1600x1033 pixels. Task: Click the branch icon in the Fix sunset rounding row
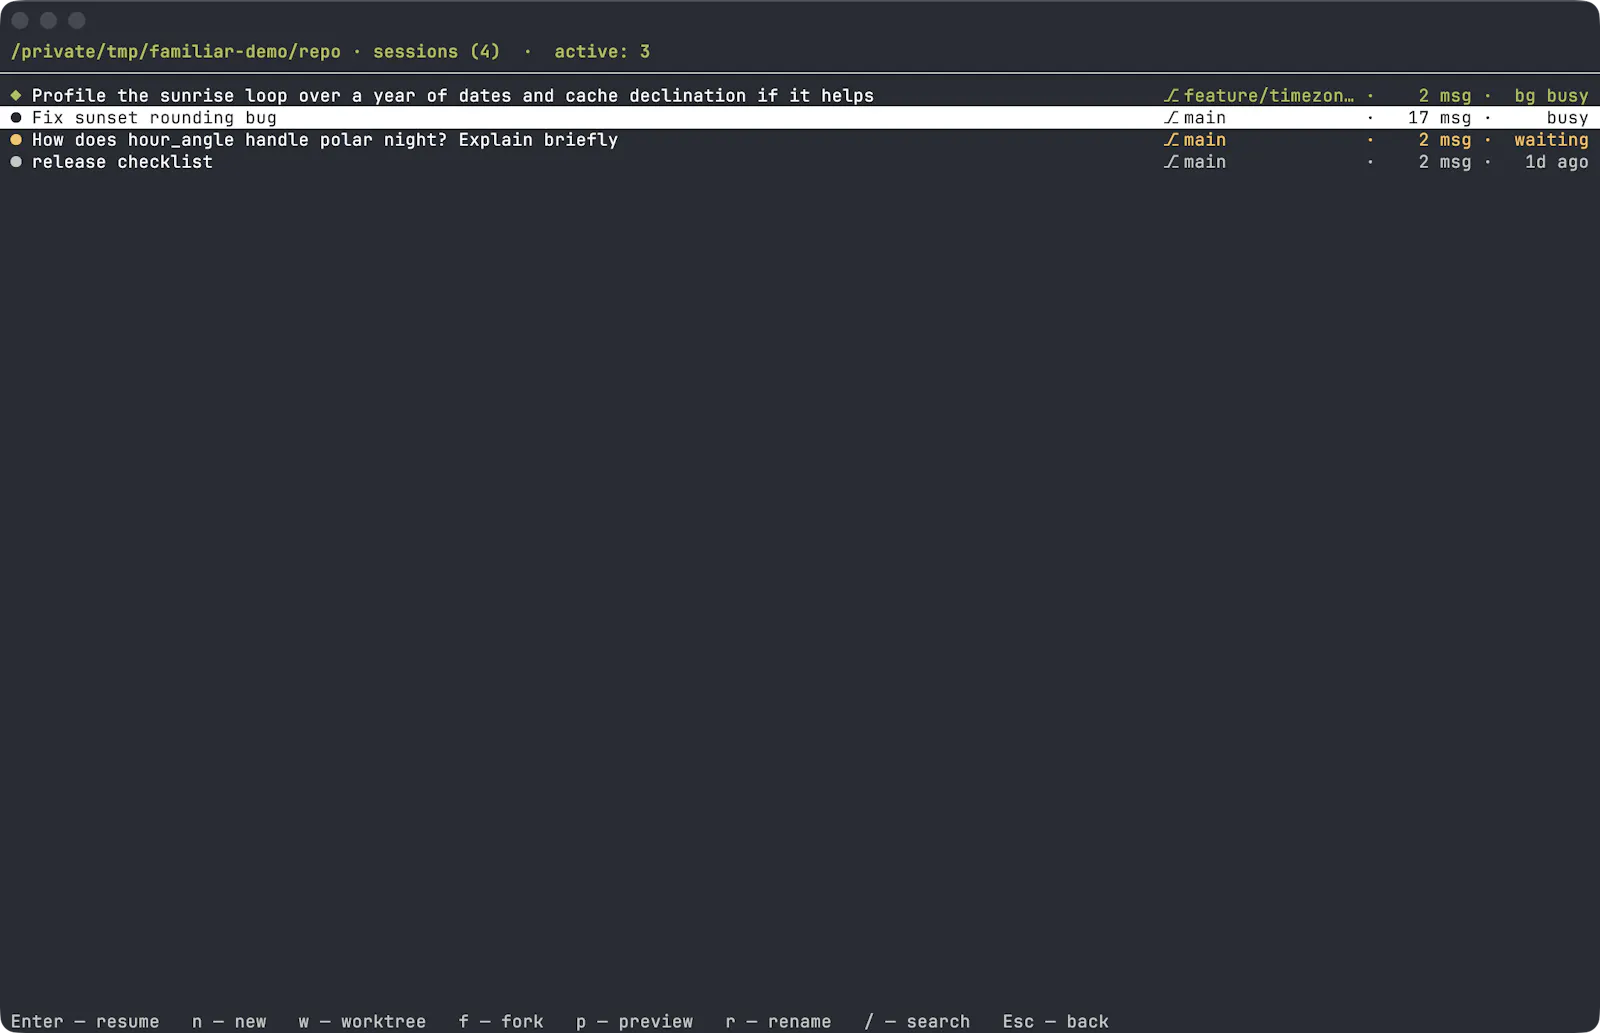pos(1171,117)
